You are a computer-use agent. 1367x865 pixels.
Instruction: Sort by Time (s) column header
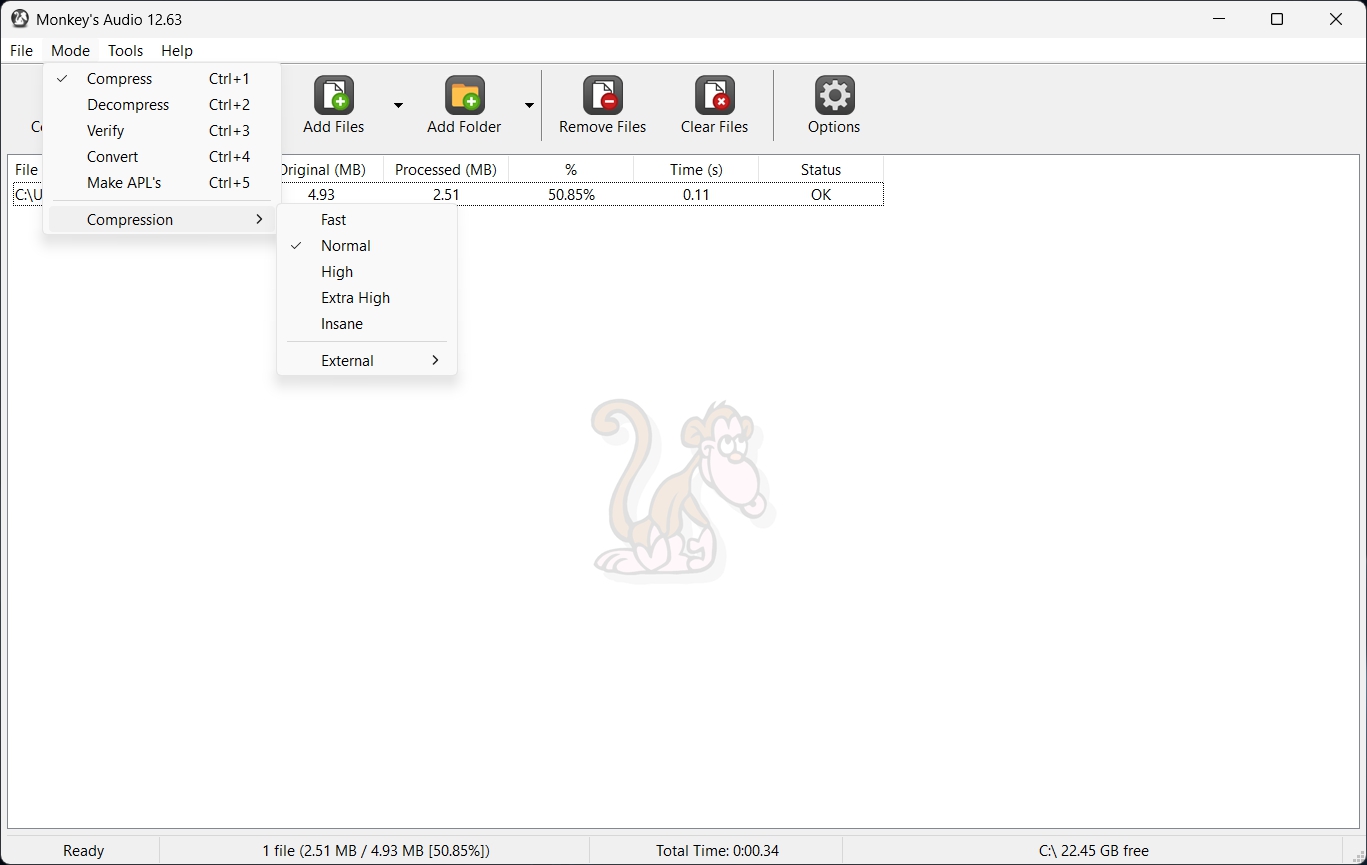click(696, 170)
